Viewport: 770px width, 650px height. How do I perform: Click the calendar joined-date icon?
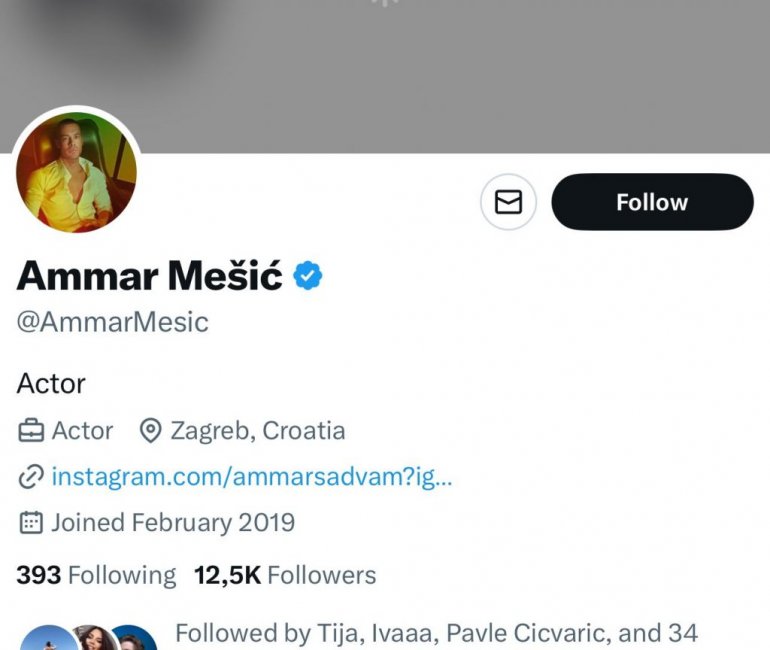click(x=31, y=522)
